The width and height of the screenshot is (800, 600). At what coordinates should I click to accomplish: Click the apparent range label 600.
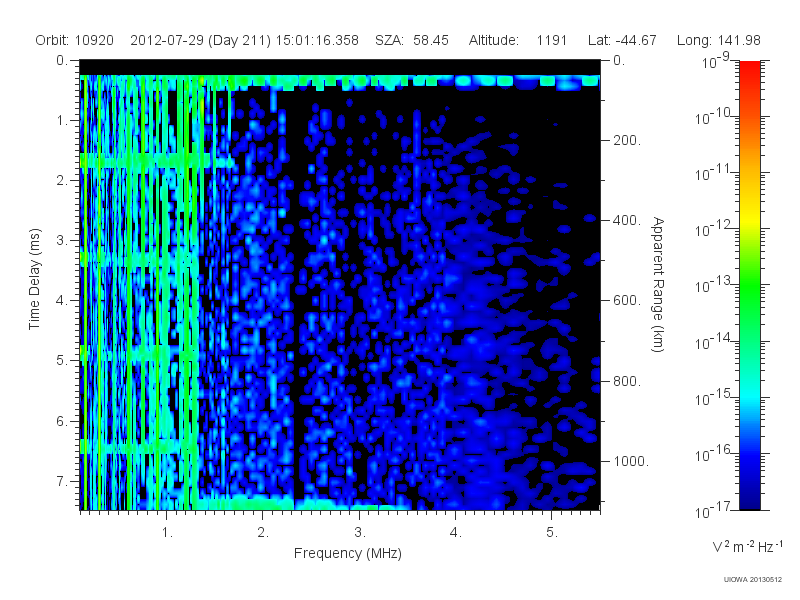pyautogui.click(x=627, y=301)
